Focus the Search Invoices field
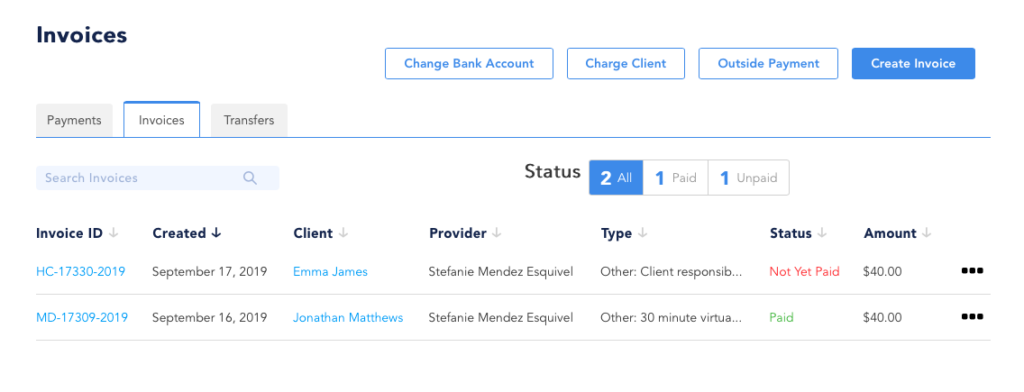The width and height of the screenshot is (1024, 392). [157, 178]
